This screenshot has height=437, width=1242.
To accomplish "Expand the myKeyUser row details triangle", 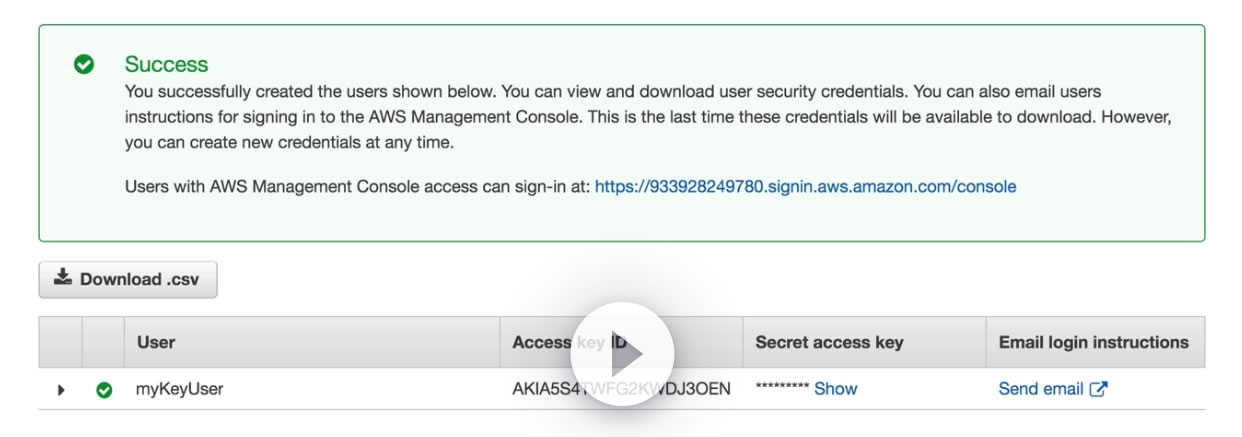I will (61, 390).
